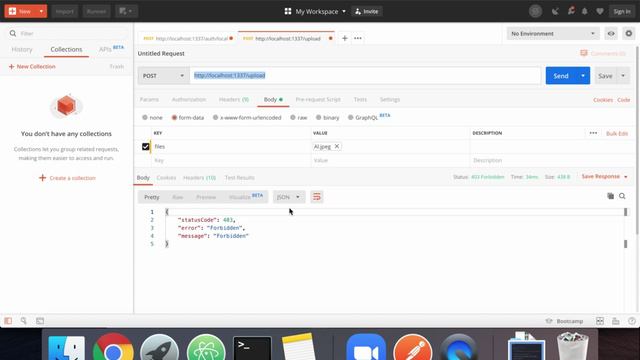The width and height of the screenshot is (640, 360).
Task: Open the satellite capture requests icon
Action: point(555,11)
